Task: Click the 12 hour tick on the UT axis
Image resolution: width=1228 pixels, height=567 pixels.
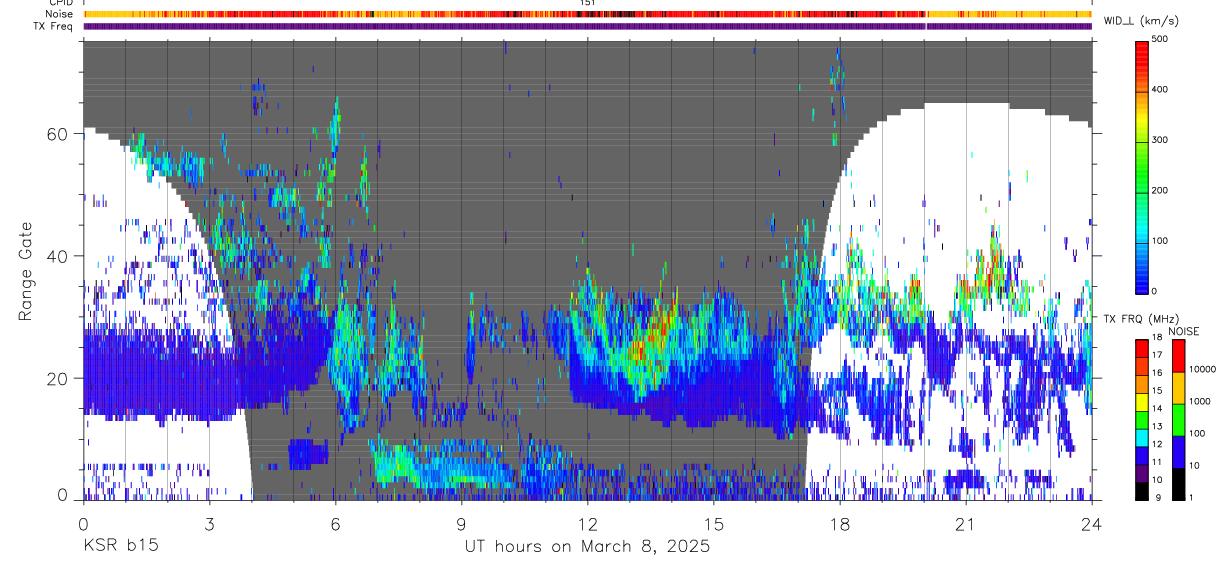Action: [x=587, y=523]
